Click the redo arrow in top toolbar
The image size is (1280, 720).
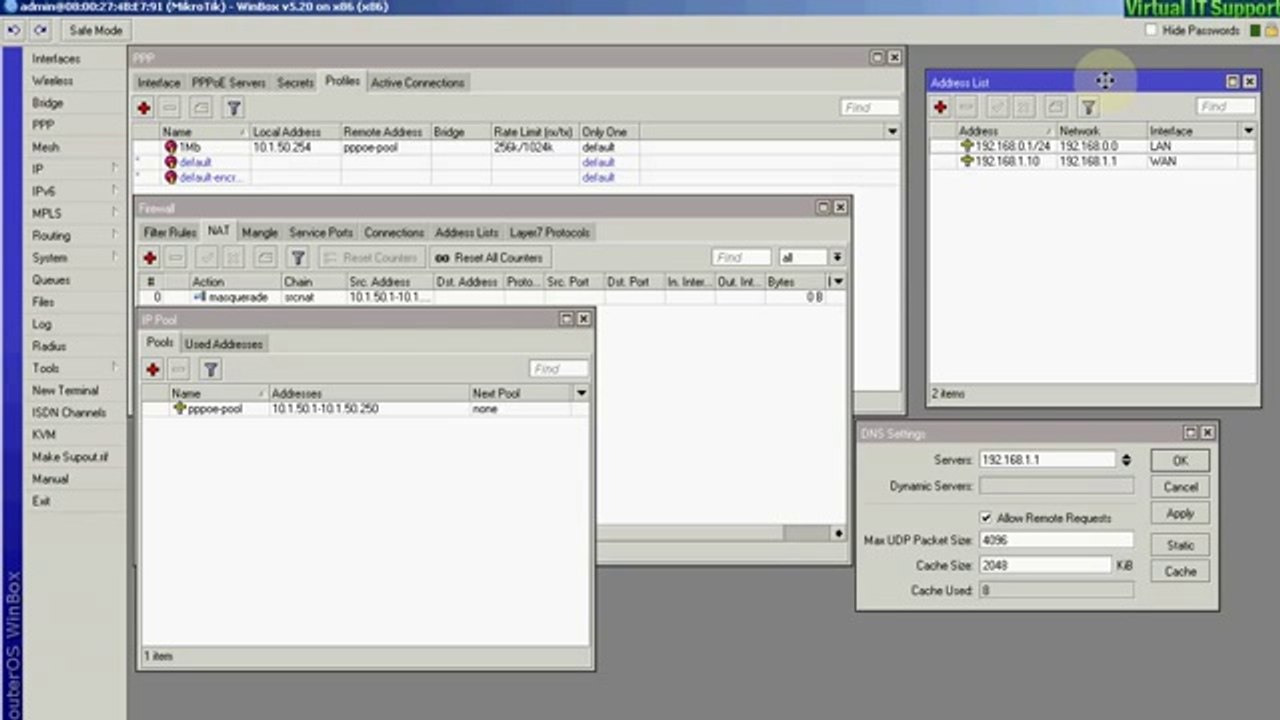[x=41, y=30]
